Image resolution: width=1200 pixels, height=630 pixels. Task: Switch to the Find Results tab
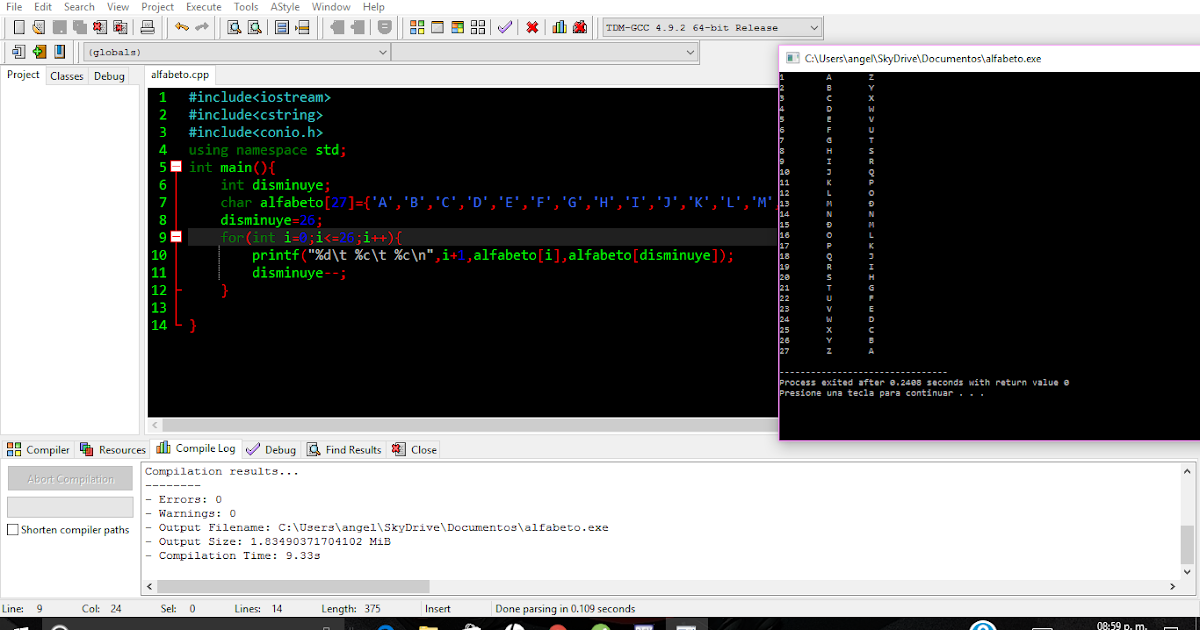point(344,449)
